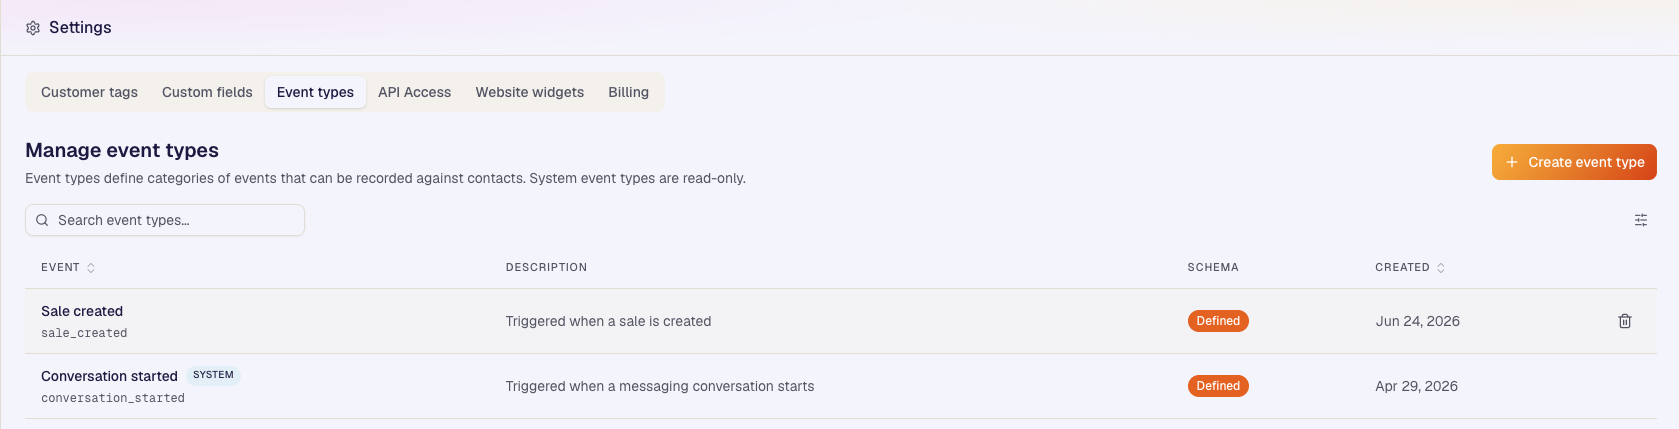Click the SYSTEM tag on Conversation started
1679x429 pixels.
213,375
